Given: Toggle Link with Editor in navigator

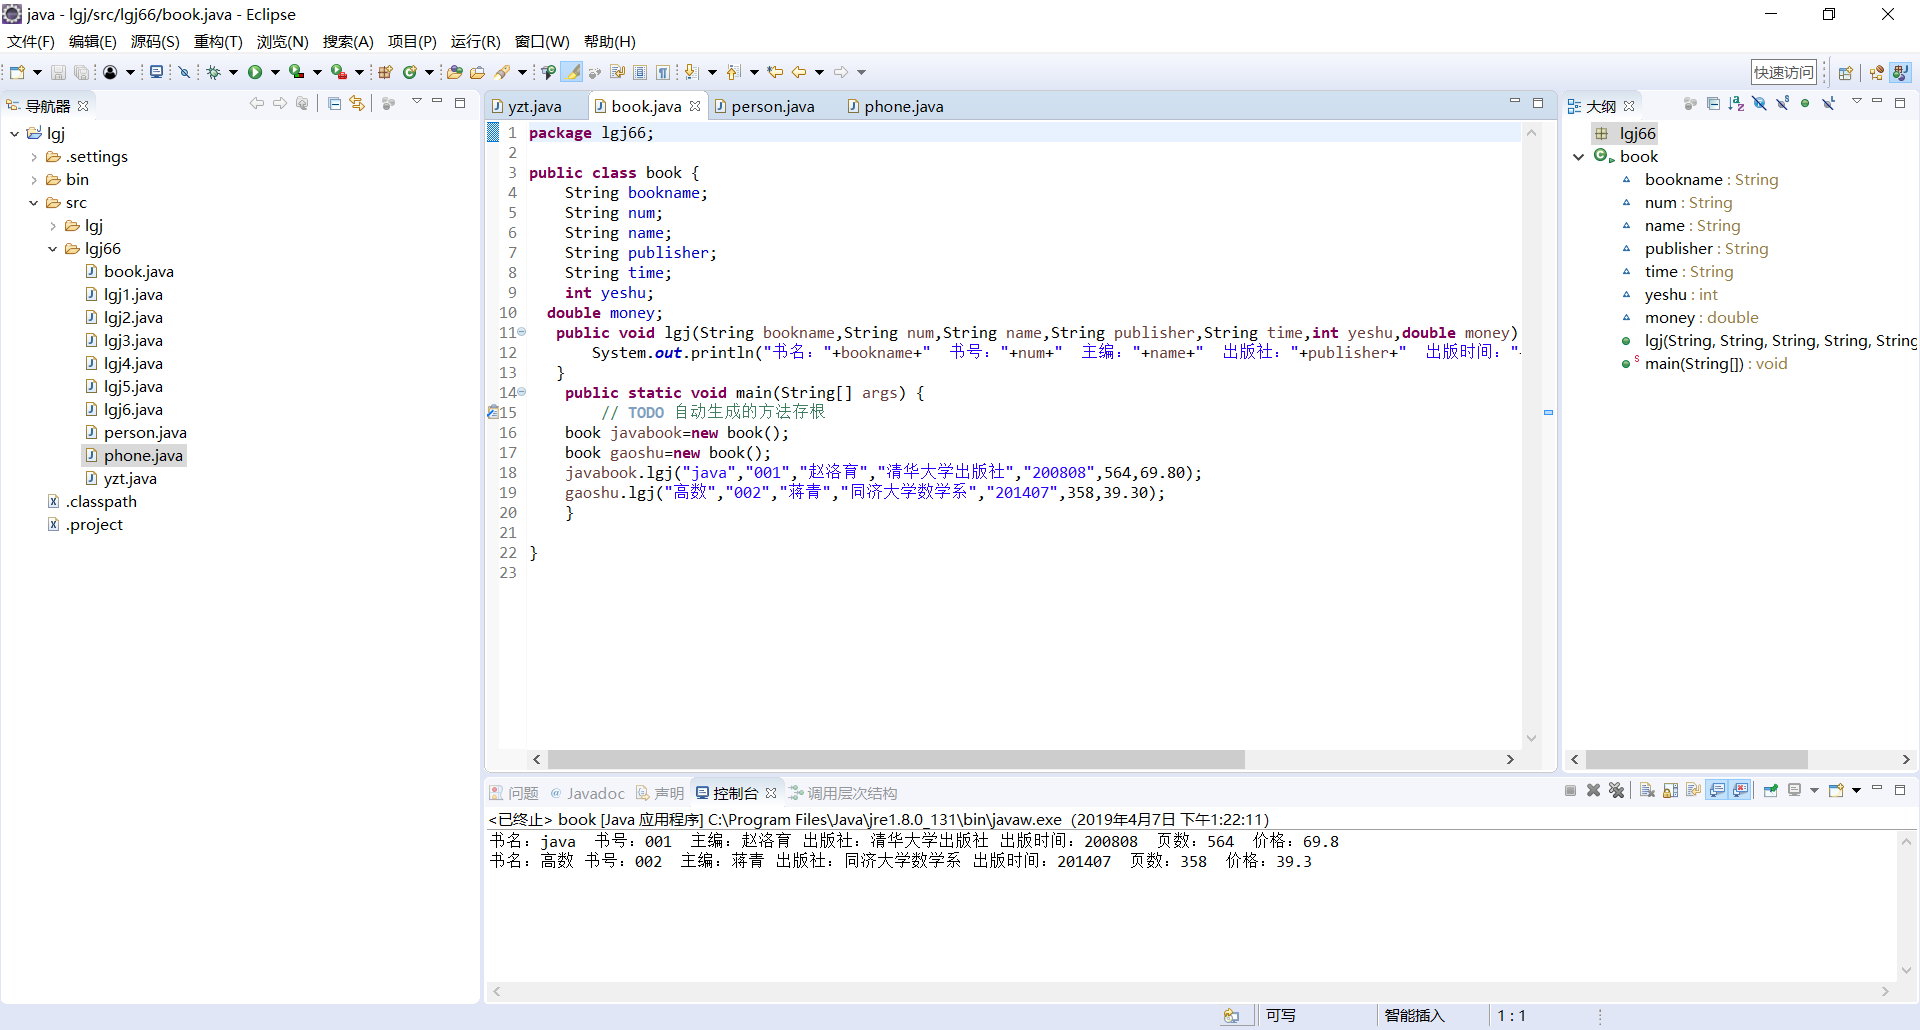Looking at the screenshot, I should (357, 104).
